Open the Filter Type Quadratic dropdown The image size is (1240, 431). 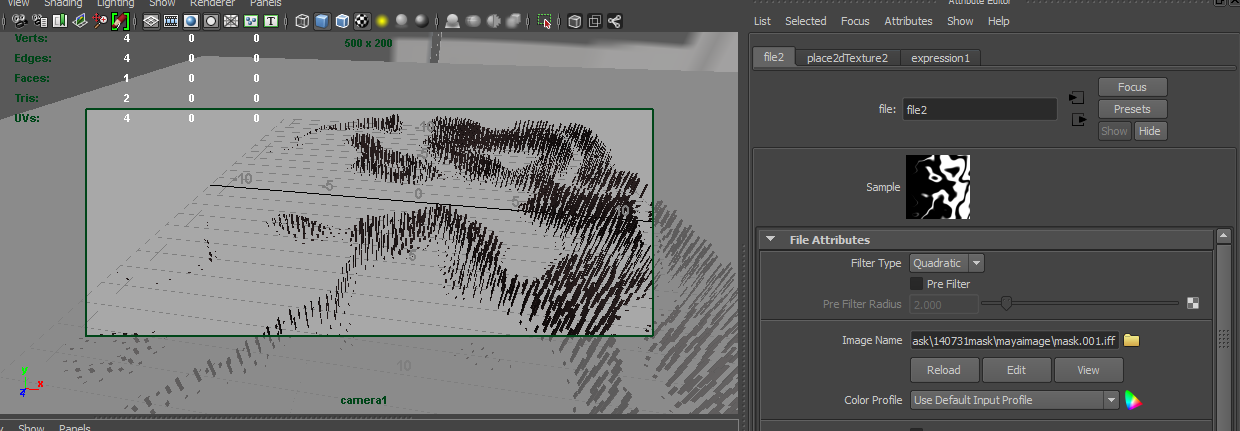pyautogui.click(x=946, y=263)
